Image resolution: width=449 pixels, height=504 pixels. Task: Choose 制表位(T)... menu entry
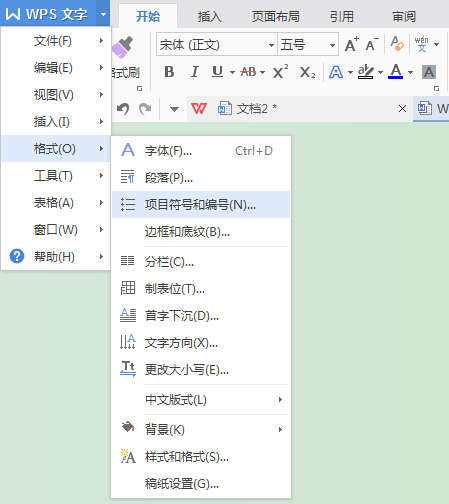(201, 289)
